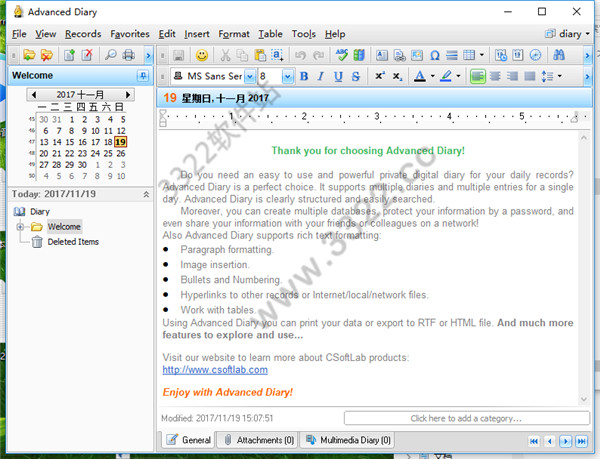Open the Records menu
The height and width of the screenshot is (459, 600).
[x=83, y=34]
